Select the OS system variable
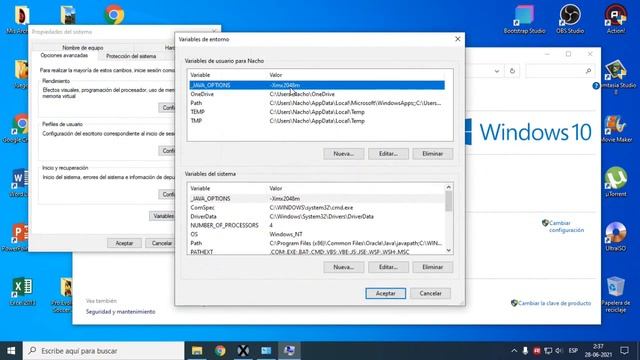 (x=317, y=234)
